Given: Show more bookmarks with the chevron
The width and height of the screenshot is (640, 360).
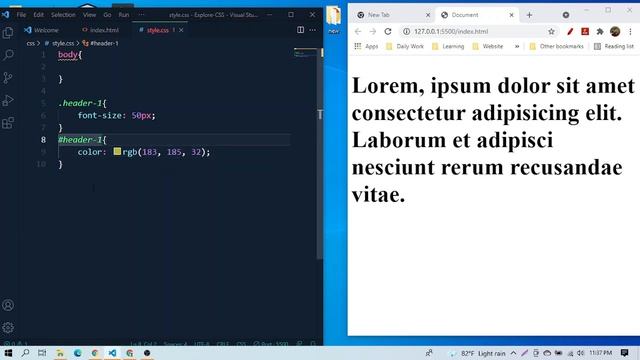Looking at the screenshot, I should 517,47.
